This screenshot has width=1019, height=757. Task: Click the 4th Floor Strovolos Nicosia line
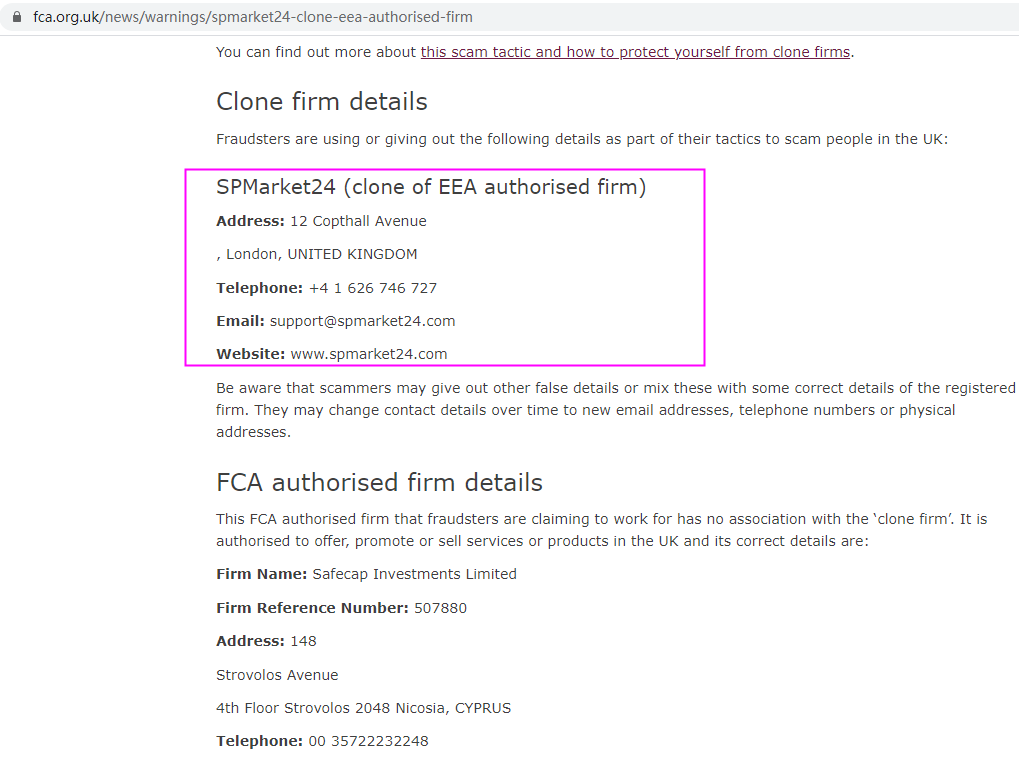pos(363,708)
